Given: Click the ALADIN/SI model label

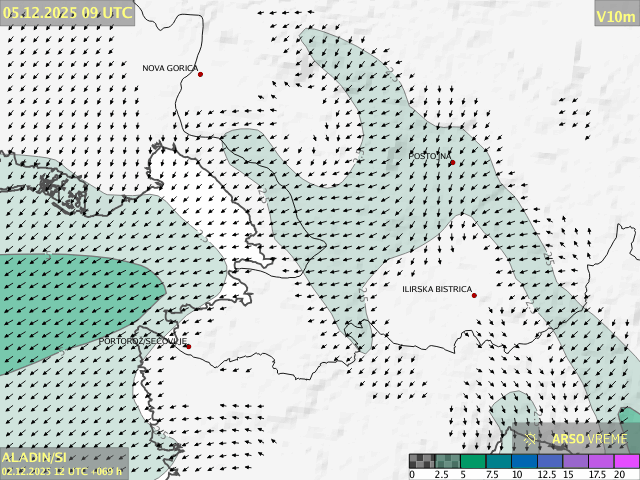Looking at the screenshot, I should pos(35,457).
